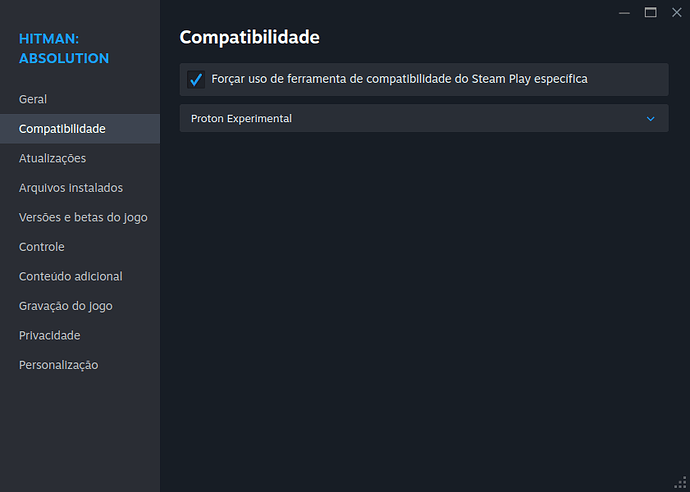Open the Personalização tab
This screenshot has width=690, height=492.
click(80, 364)
